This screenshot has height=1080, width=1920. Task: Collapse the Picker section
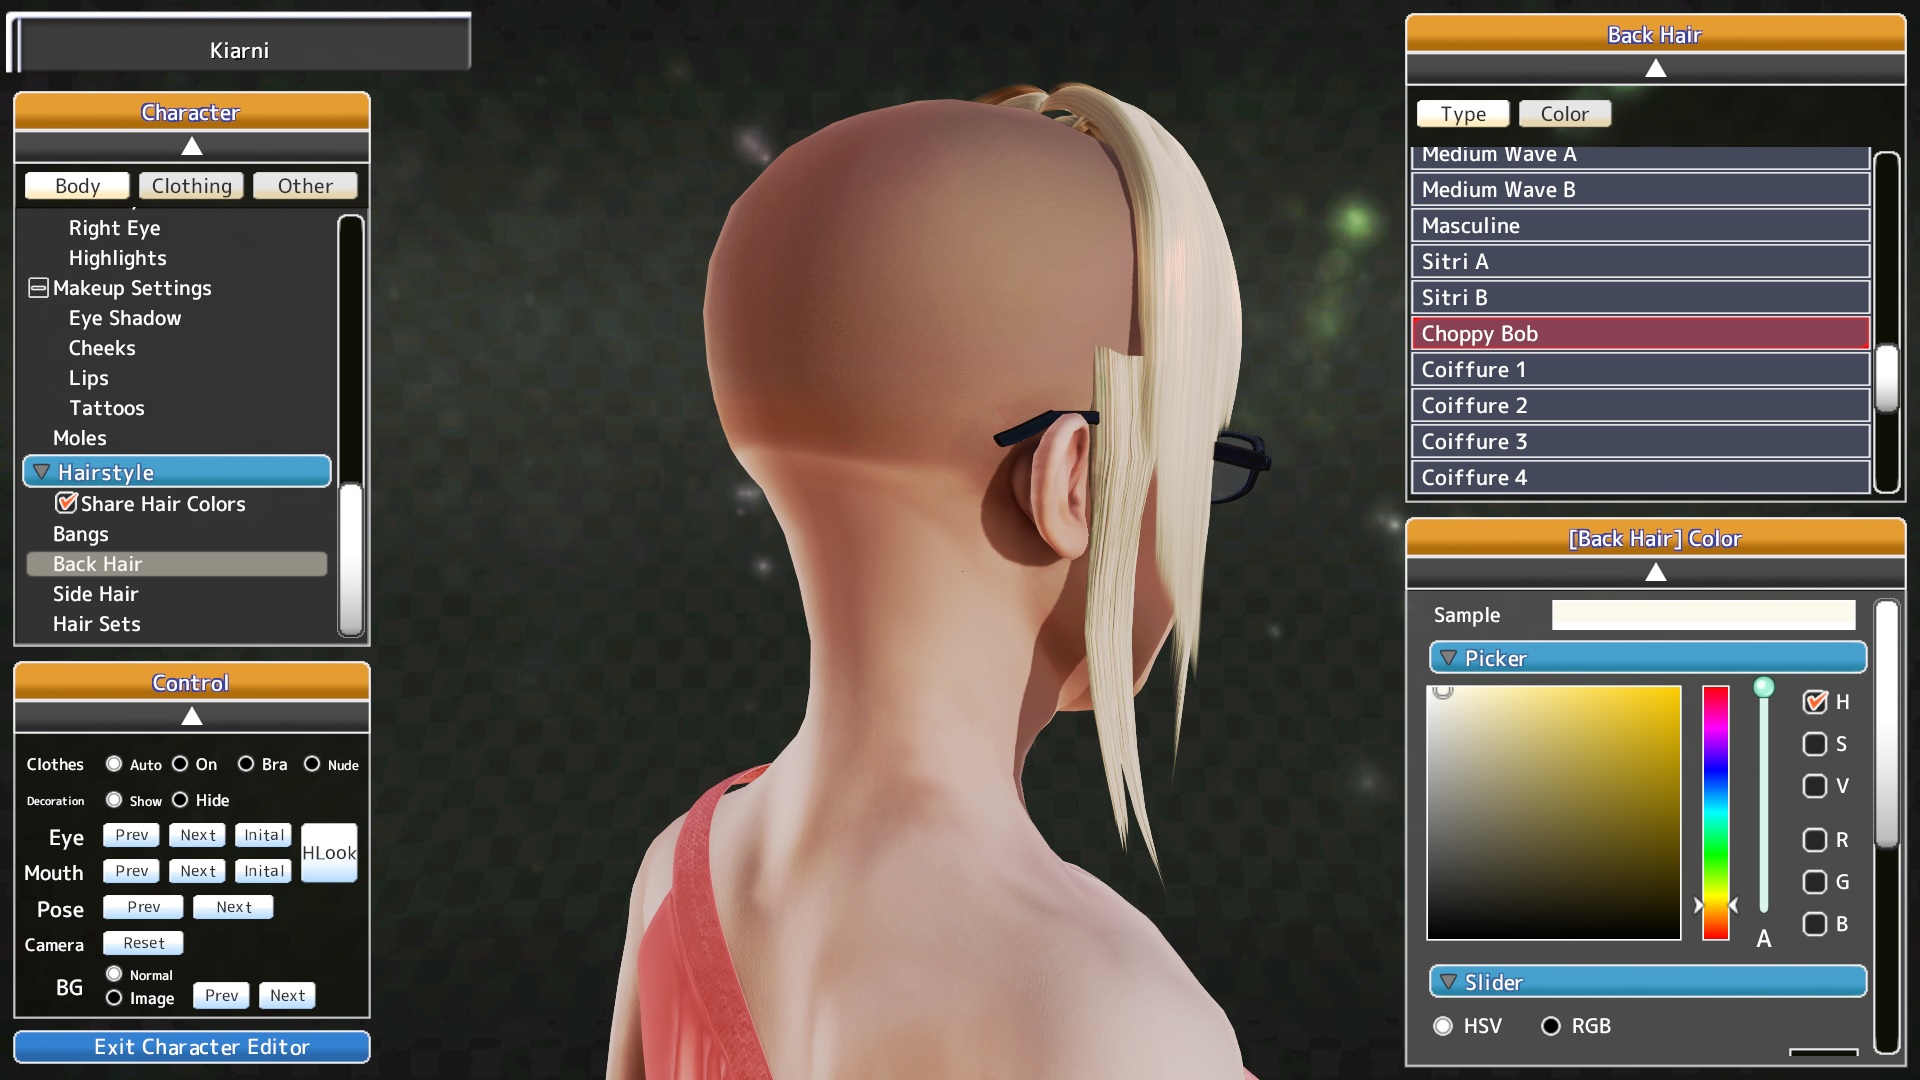[1648, 658]
